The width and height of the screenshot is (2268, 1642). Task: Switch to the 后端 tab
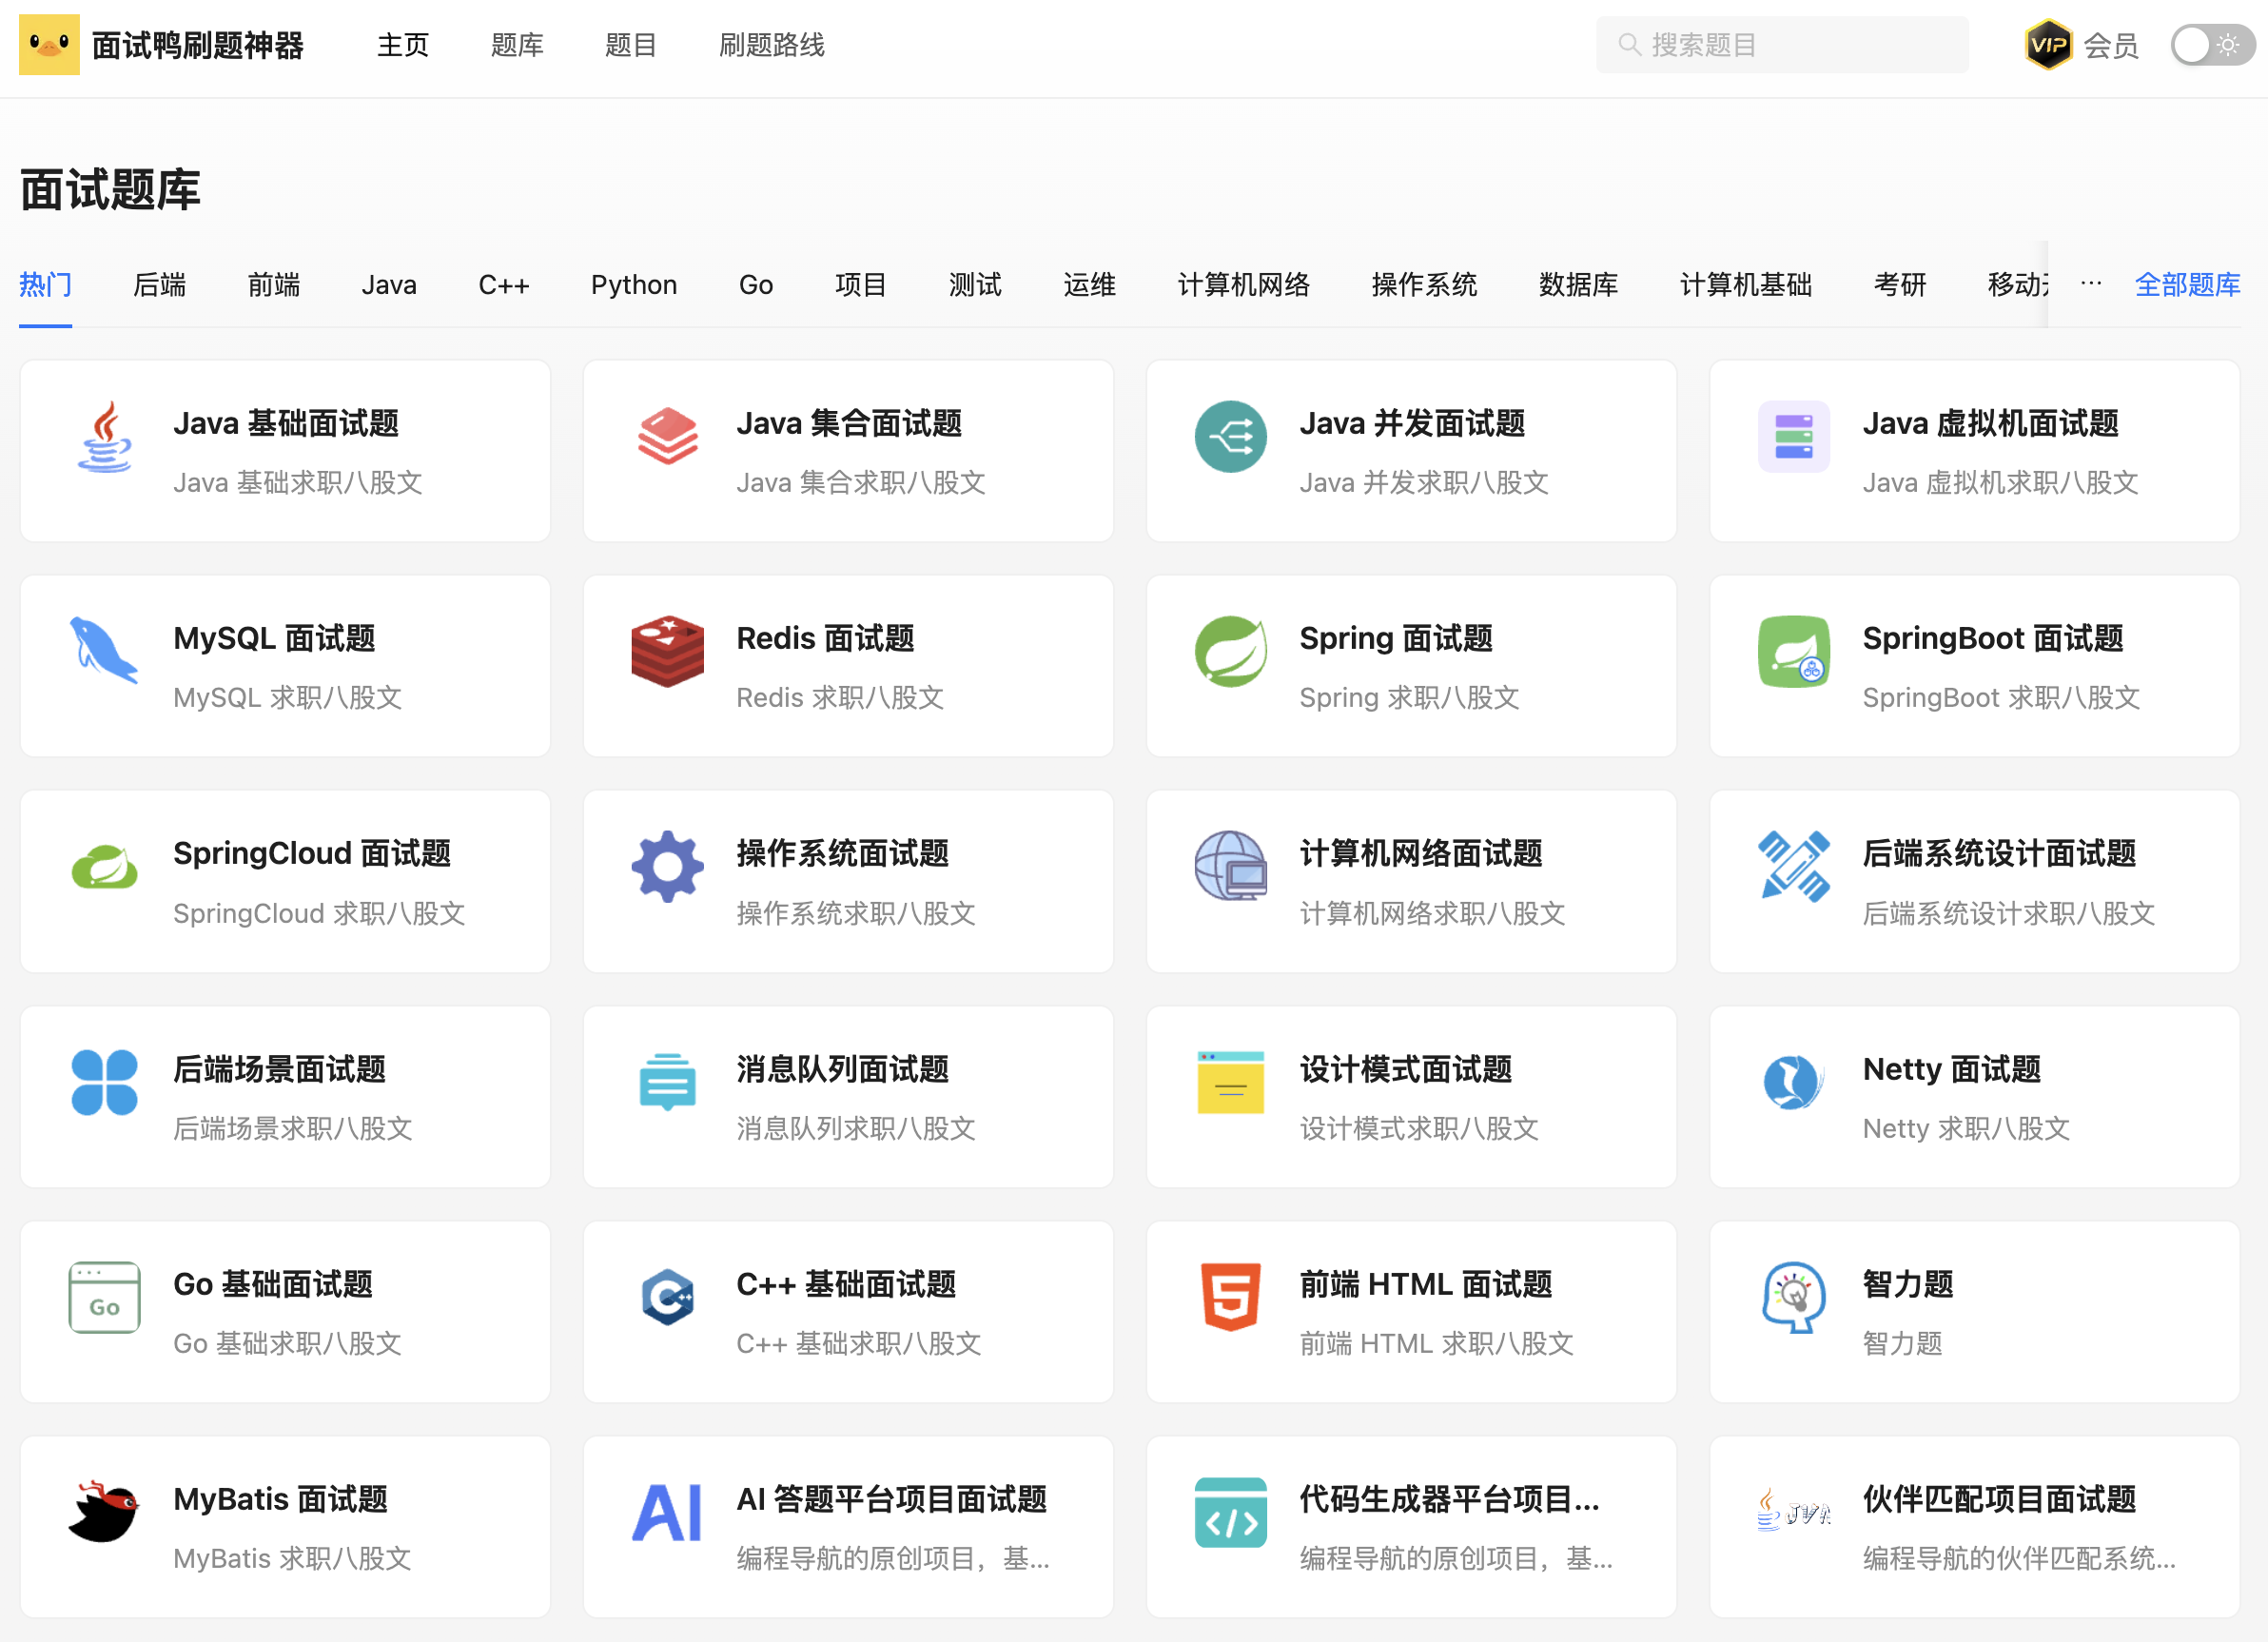(160, 285)
